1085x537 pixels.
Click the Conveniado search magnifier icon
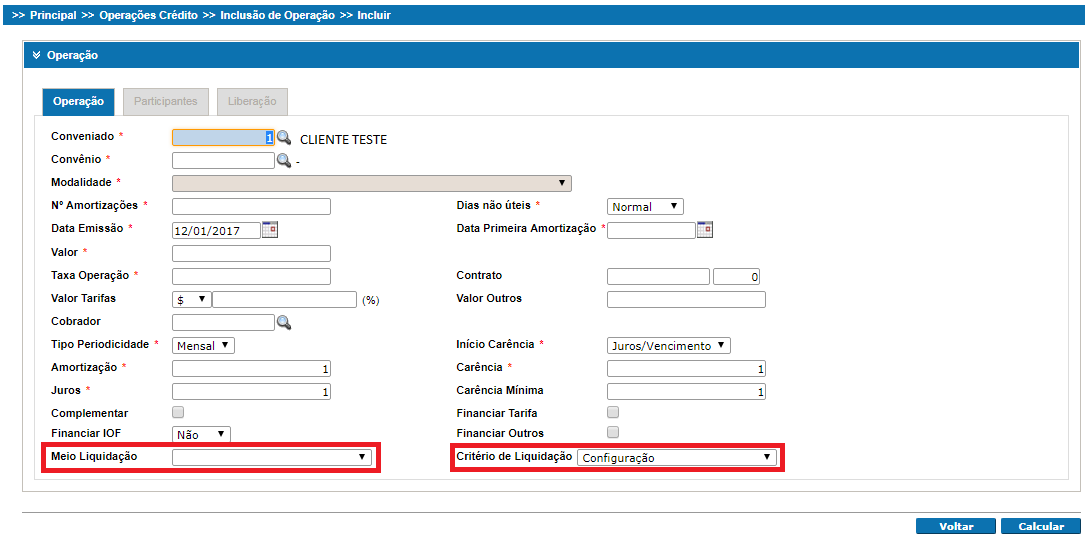pyautogui.click(x=284, y=138)
